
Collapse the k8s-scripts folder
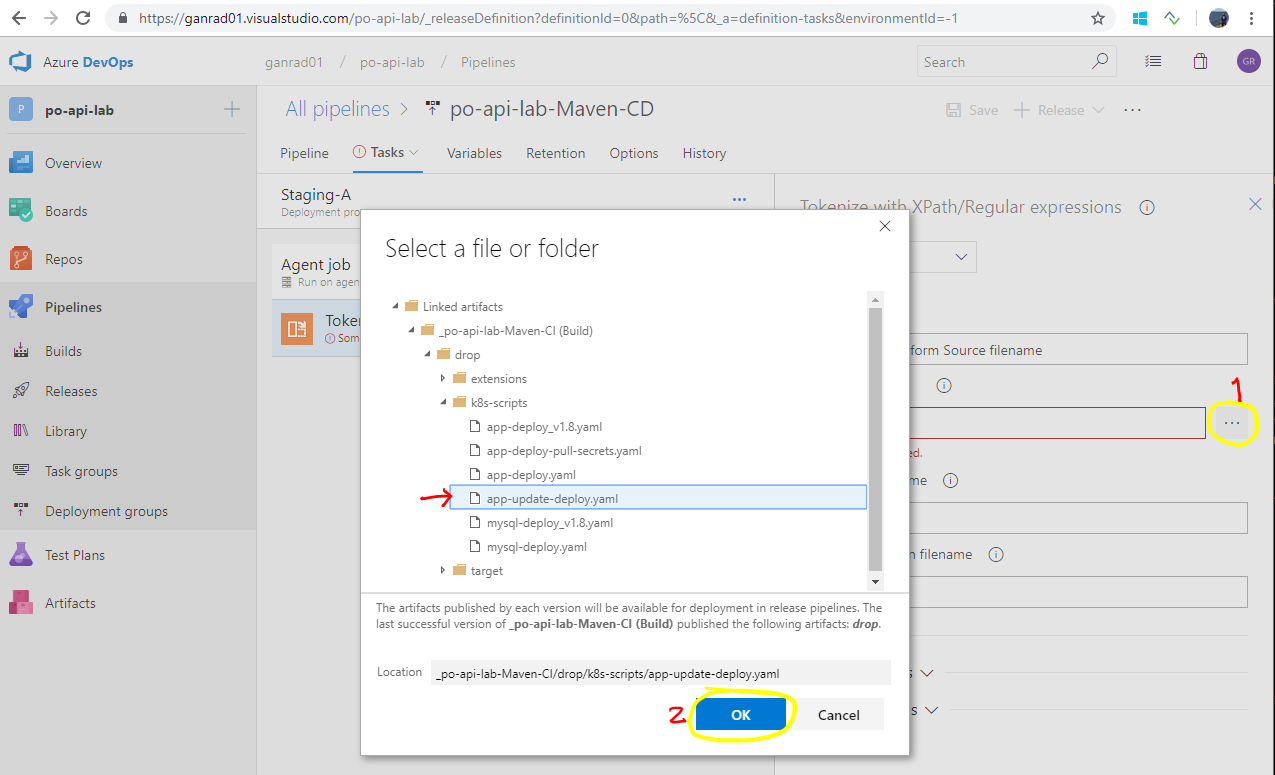point(444,403)
